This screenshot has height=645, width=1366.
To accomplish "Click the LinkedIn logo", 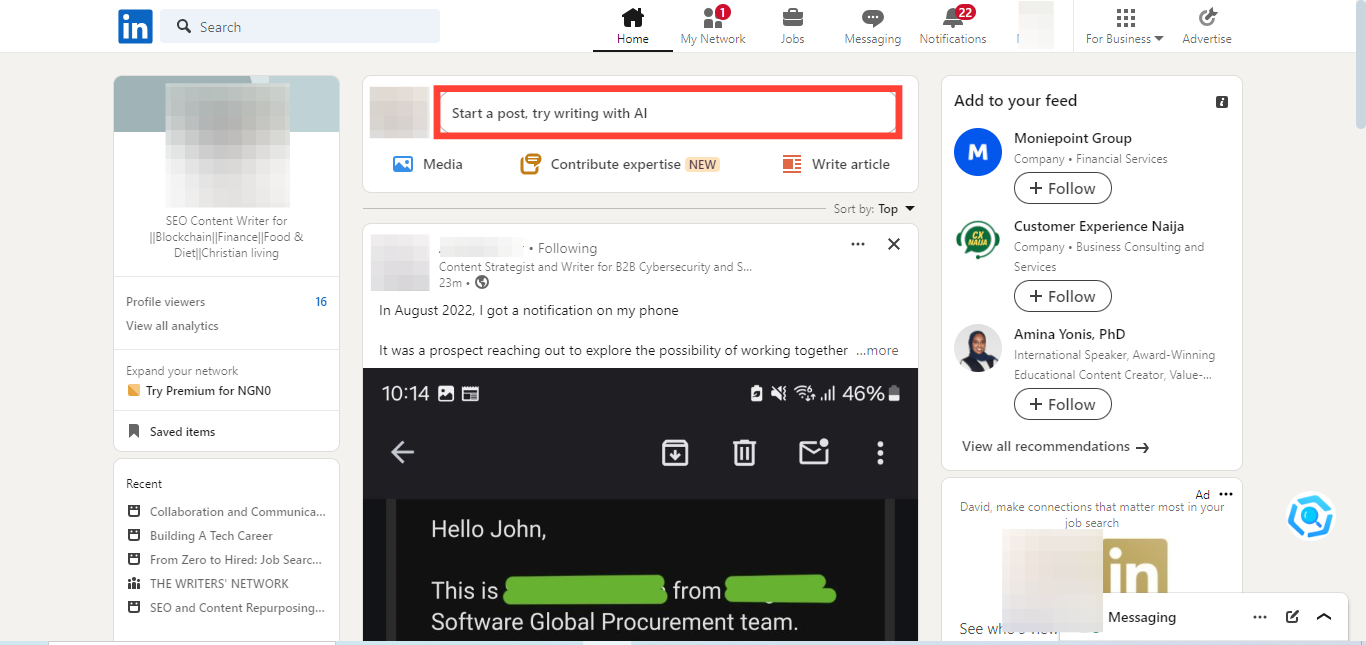I will pyautogui.click(x=135, y=26).
